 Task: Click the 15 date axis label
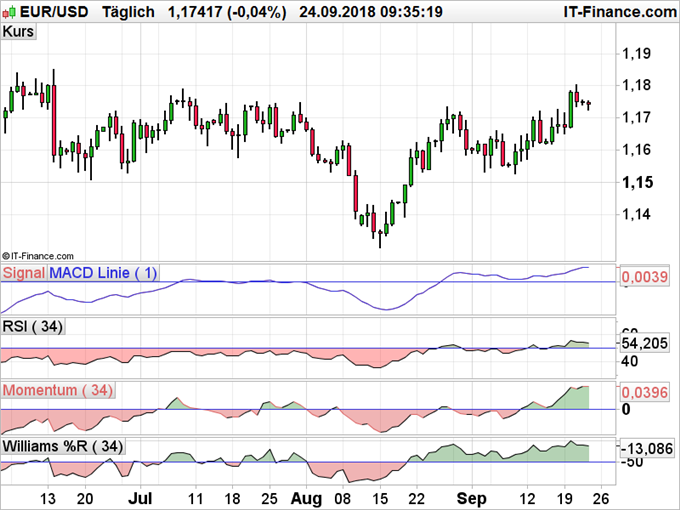(380, 499)
